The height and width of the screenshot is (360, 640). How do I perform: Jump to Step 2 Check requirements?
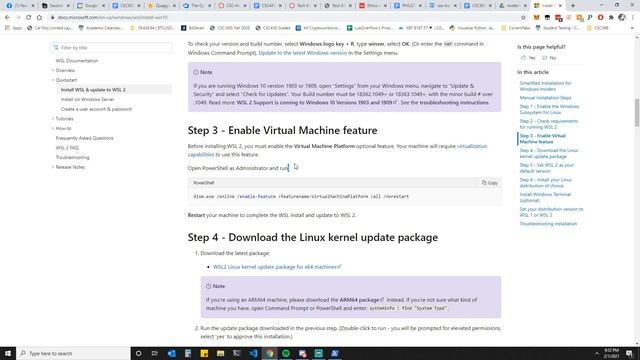click(x=549, y=124)
